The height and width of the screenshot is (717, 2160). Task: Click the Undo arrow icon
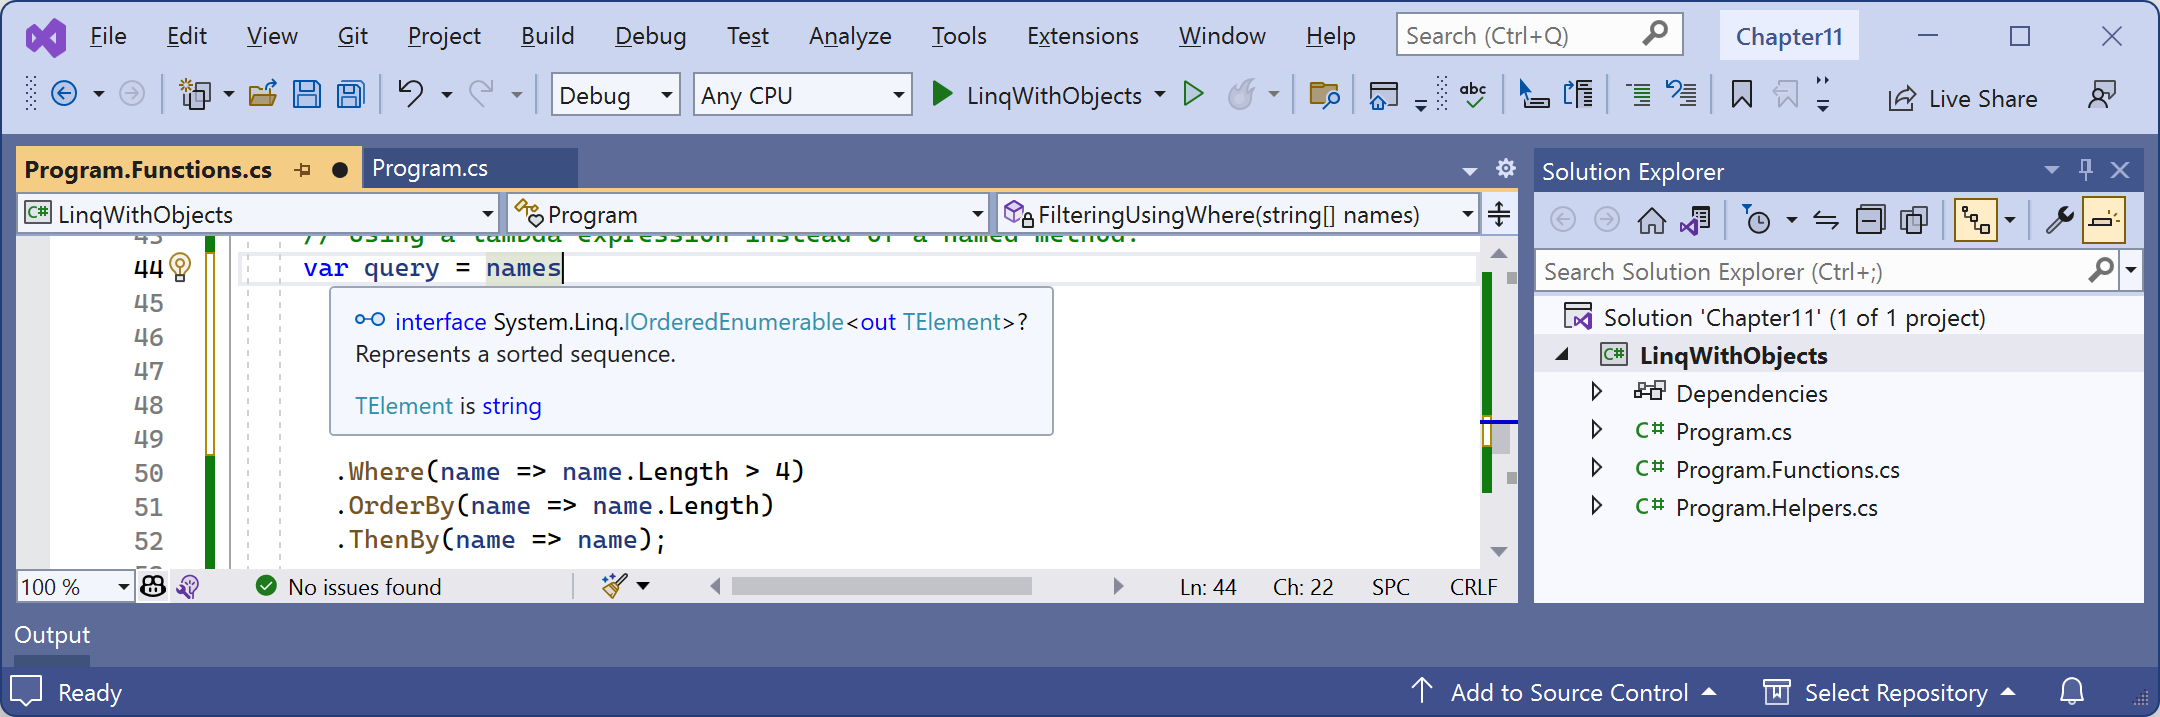pos(410,94)
